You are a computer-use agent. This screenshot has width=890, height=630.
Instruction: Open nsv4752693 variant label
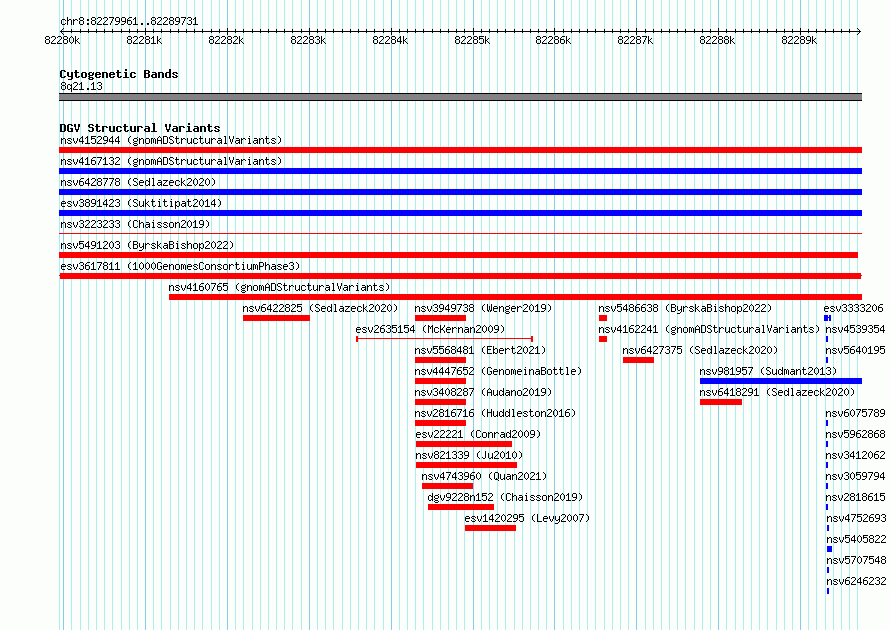856,518
